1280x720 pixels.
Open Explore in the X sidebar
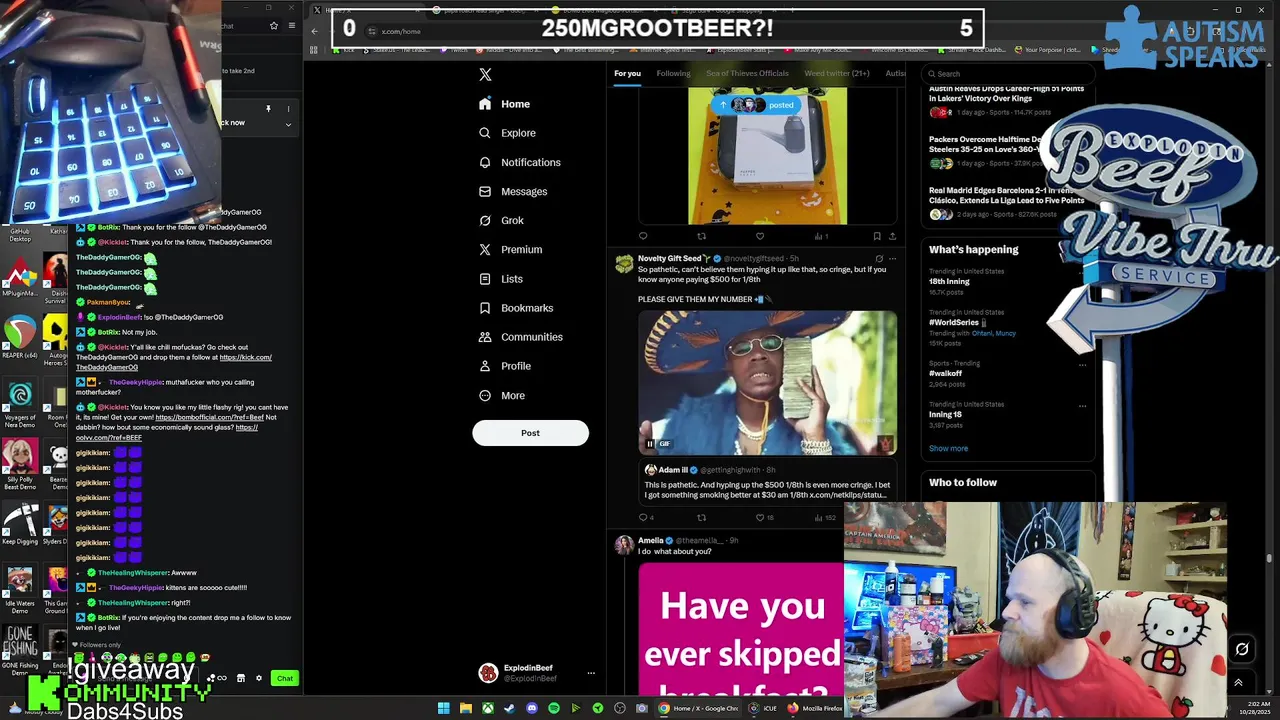click(507, 133)
